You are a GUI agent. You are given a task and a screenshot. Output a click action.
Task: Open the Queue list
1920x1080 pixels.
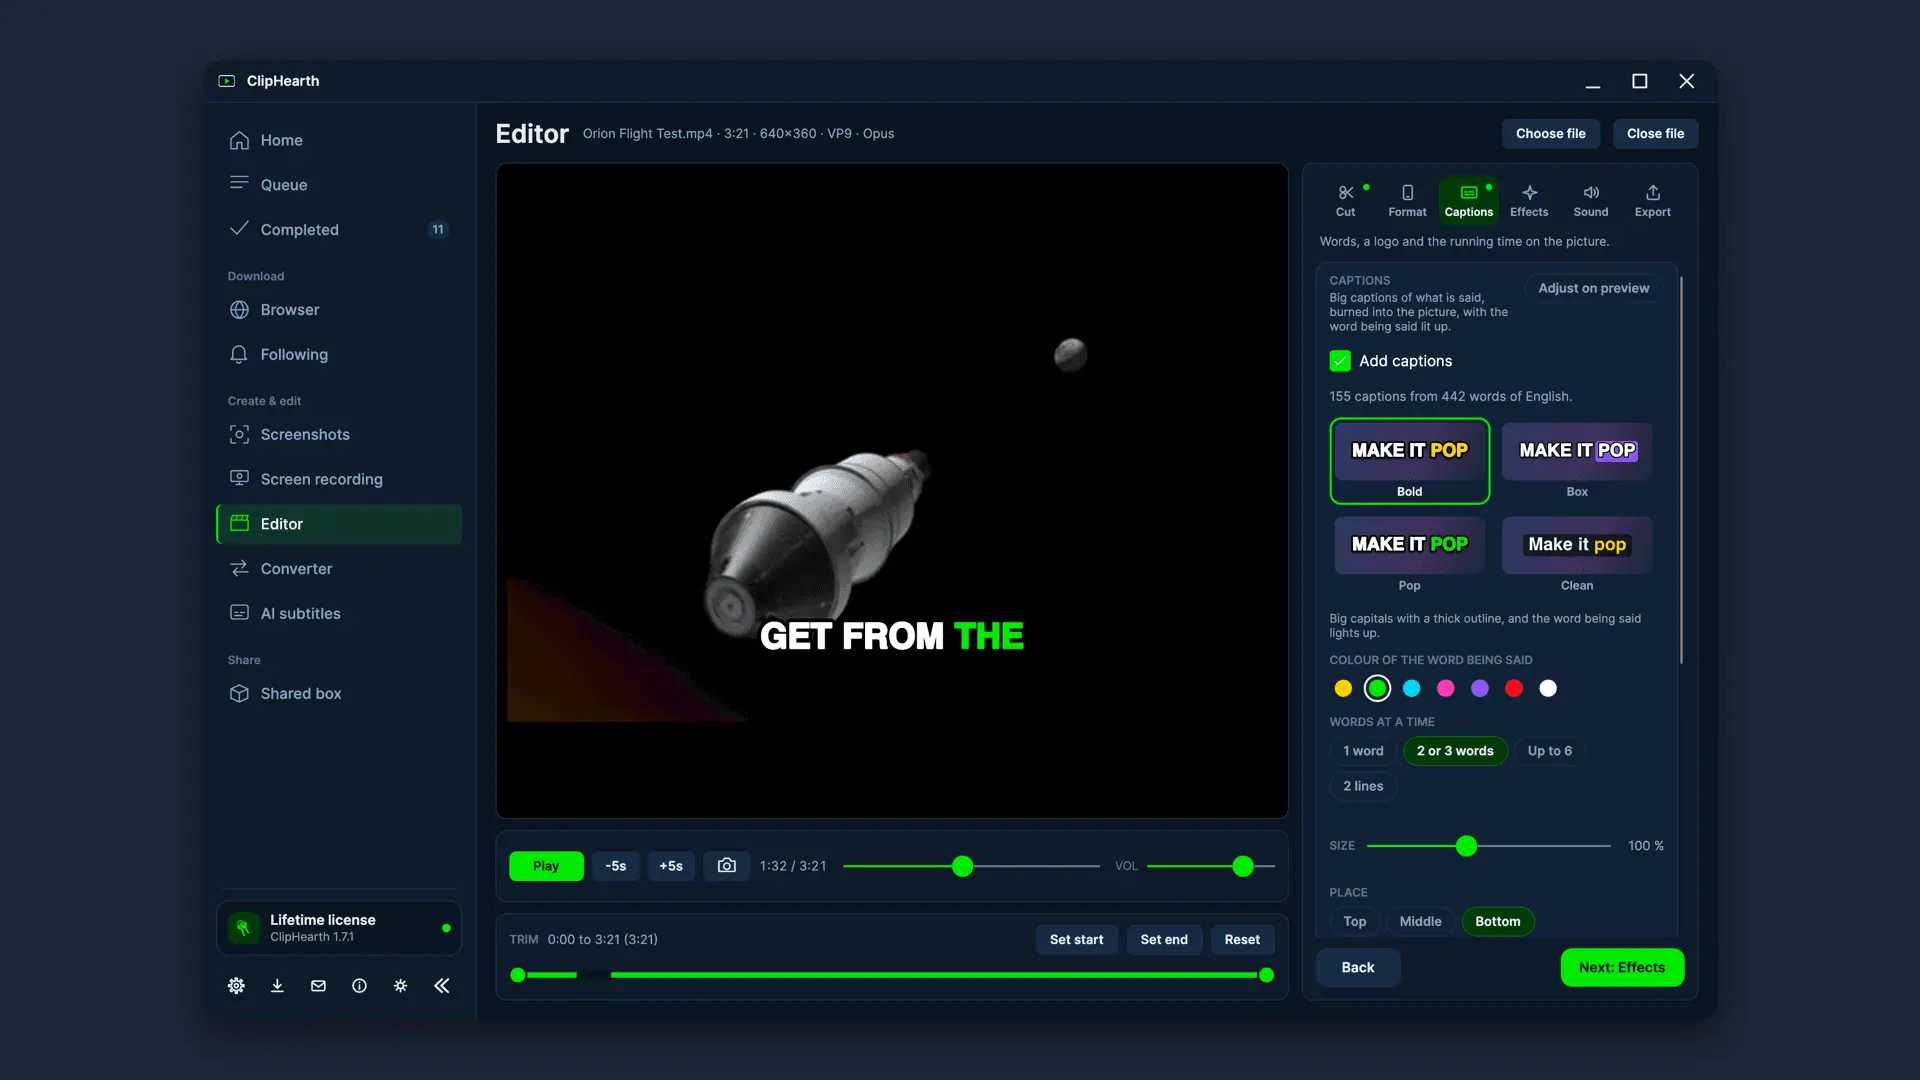coord(339,185)
